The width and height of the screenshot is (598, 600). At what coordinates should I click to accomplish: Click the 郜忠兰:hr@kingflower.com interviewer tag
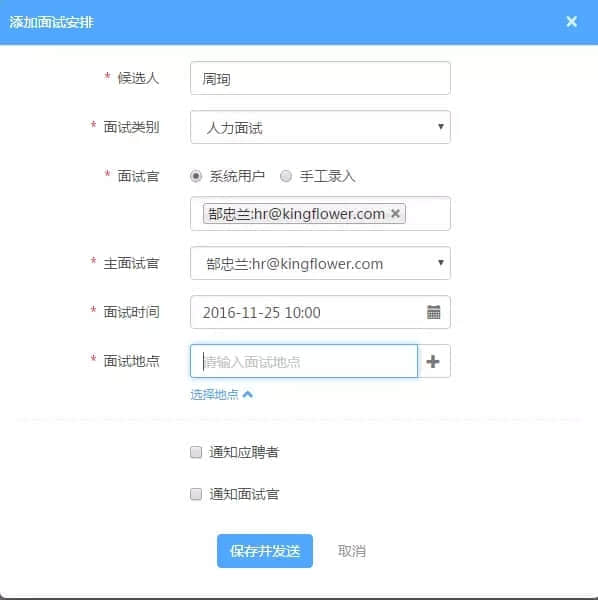point(297,214)
